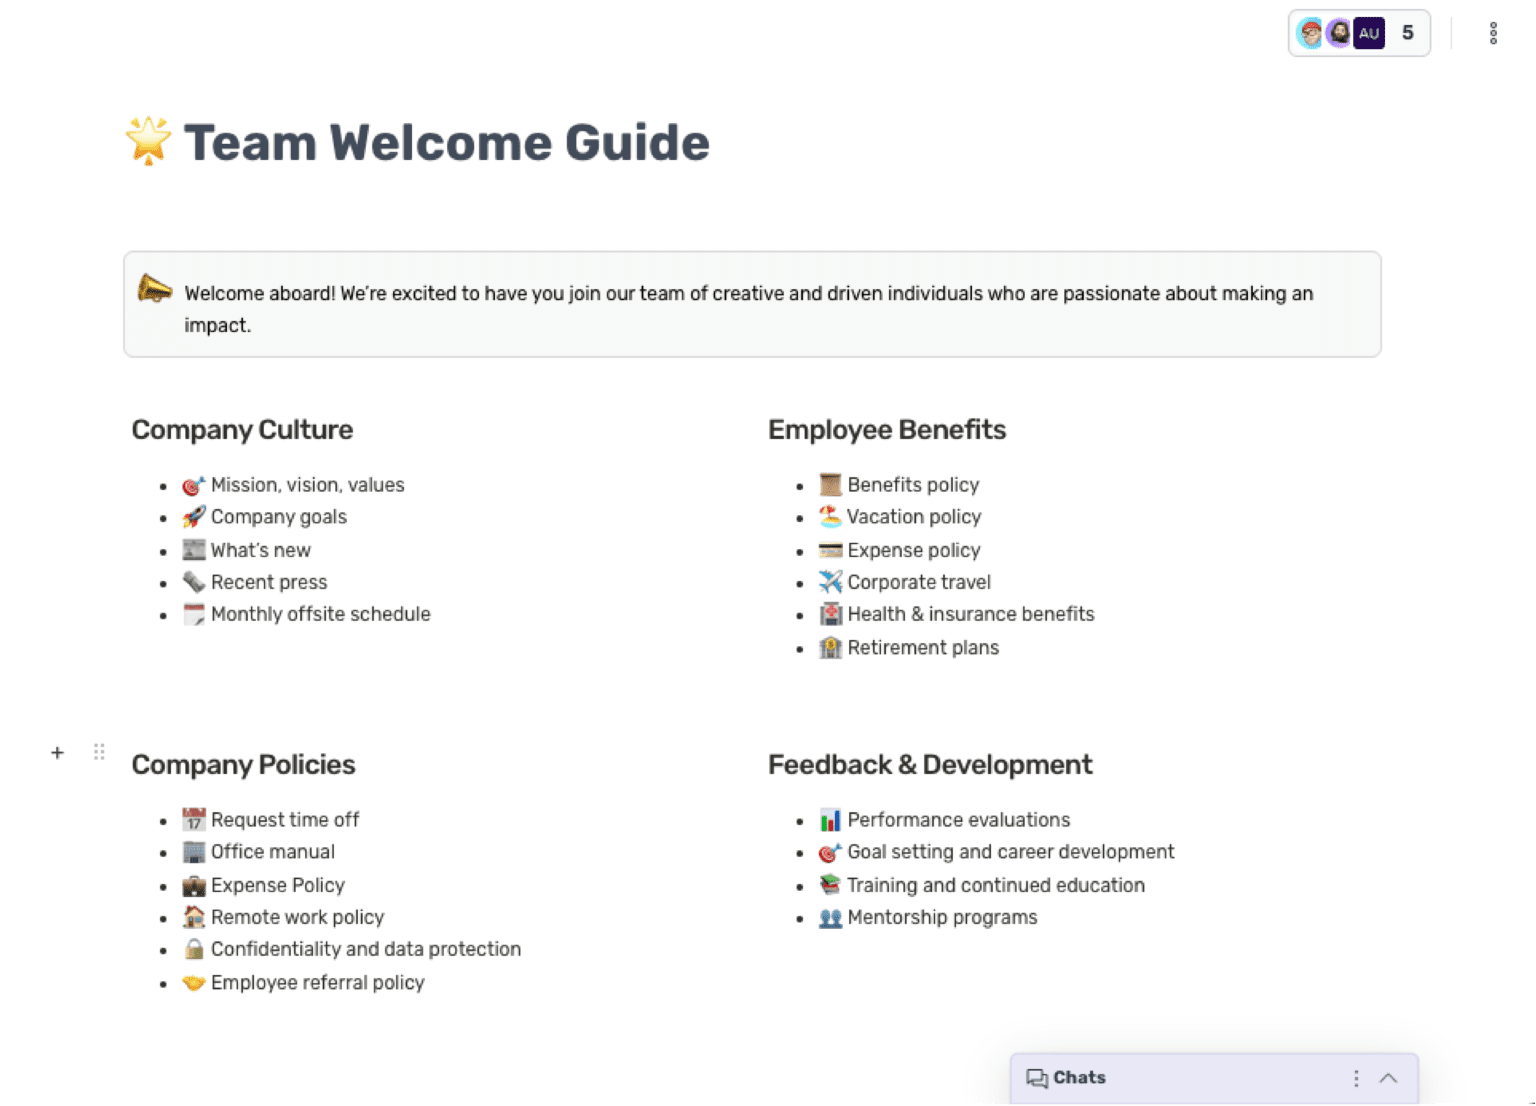Click the collaborator count showing 5
This screenshot has height=1106, width=1536.
coord(1407,33)
